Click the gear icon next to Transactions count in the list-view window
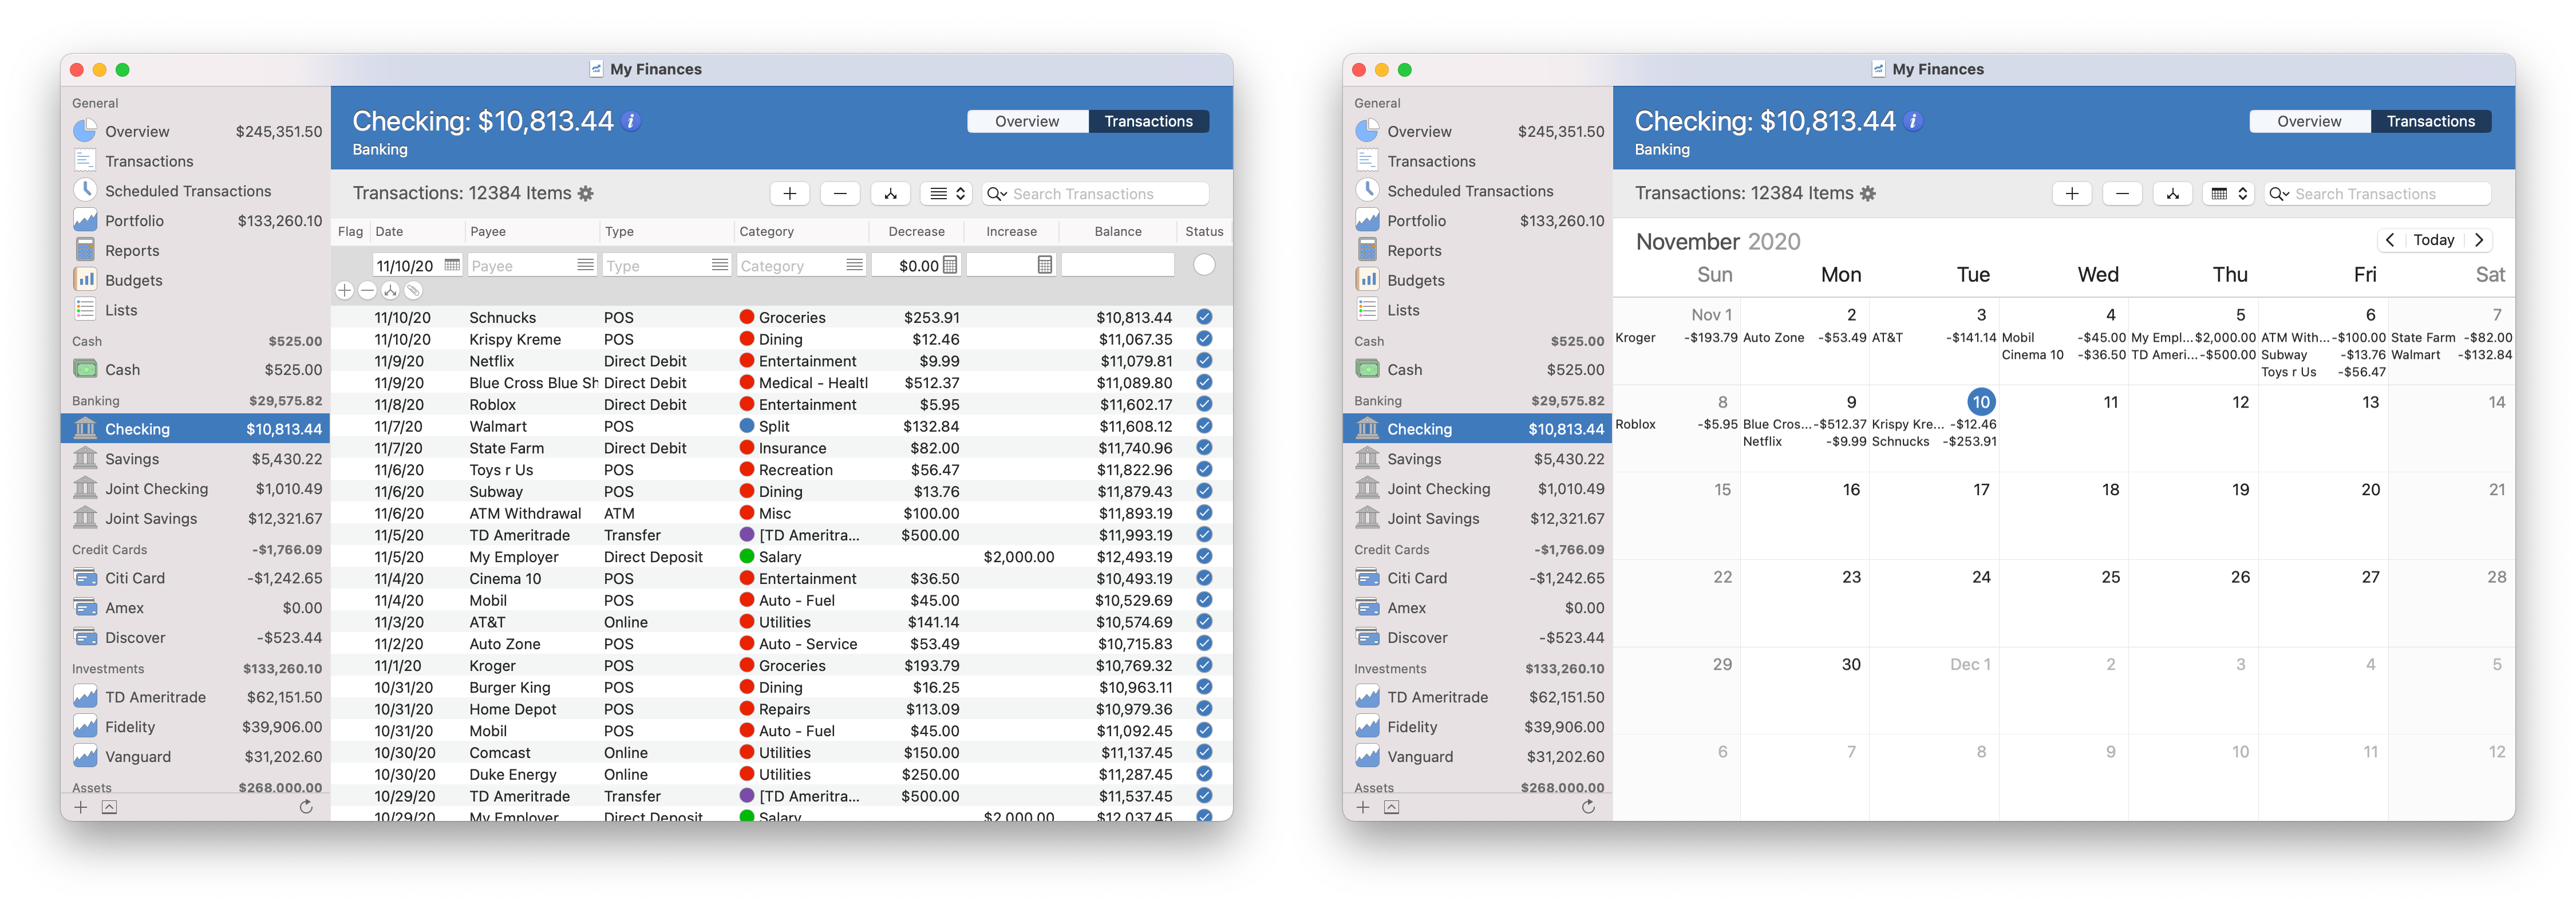2576x916 pixels. pos(586,194)
